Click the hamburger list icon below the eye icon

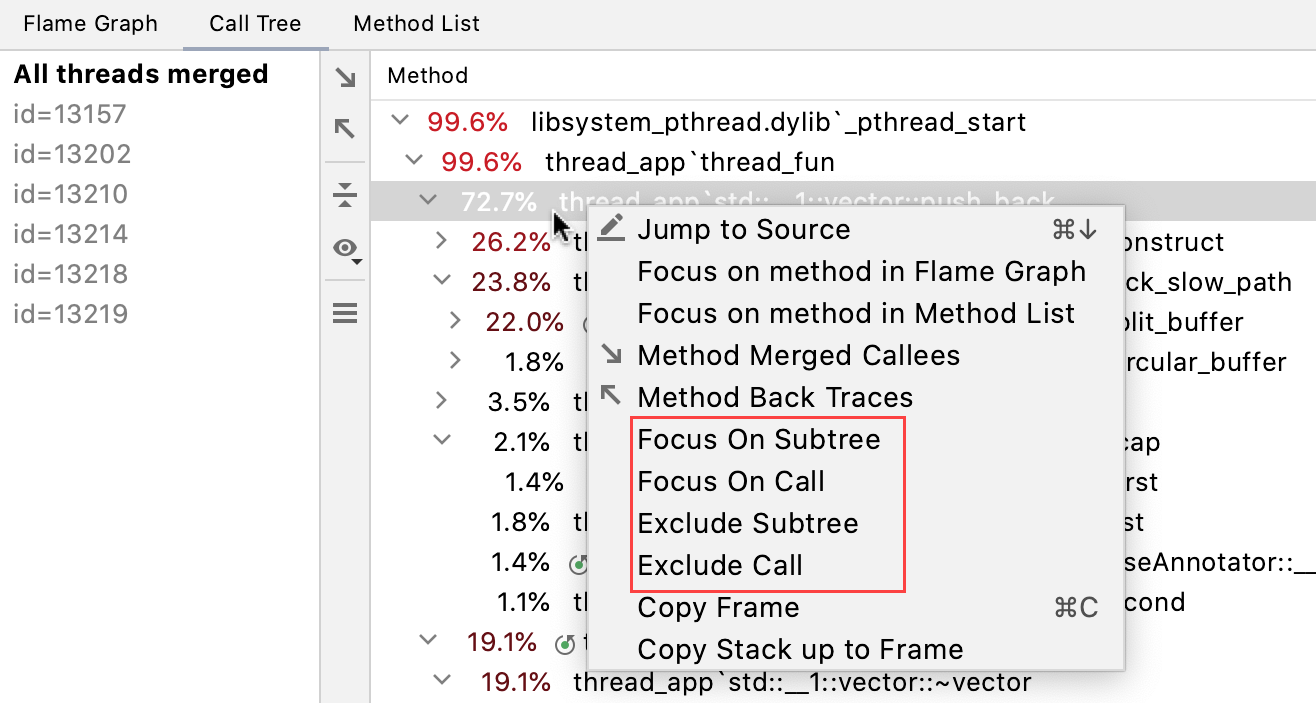pos(344,312)
